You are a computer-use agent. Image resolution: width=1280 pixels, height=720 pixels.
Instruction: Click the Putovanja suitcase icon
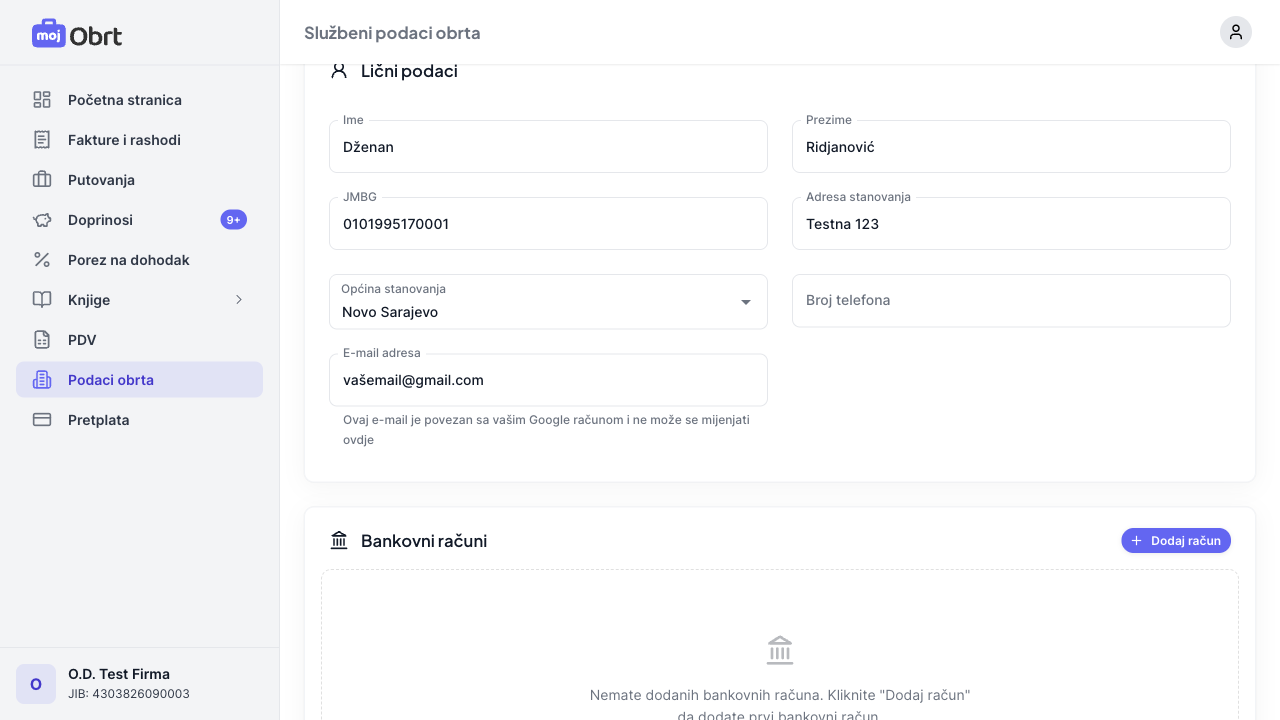(x=42, y=180)
